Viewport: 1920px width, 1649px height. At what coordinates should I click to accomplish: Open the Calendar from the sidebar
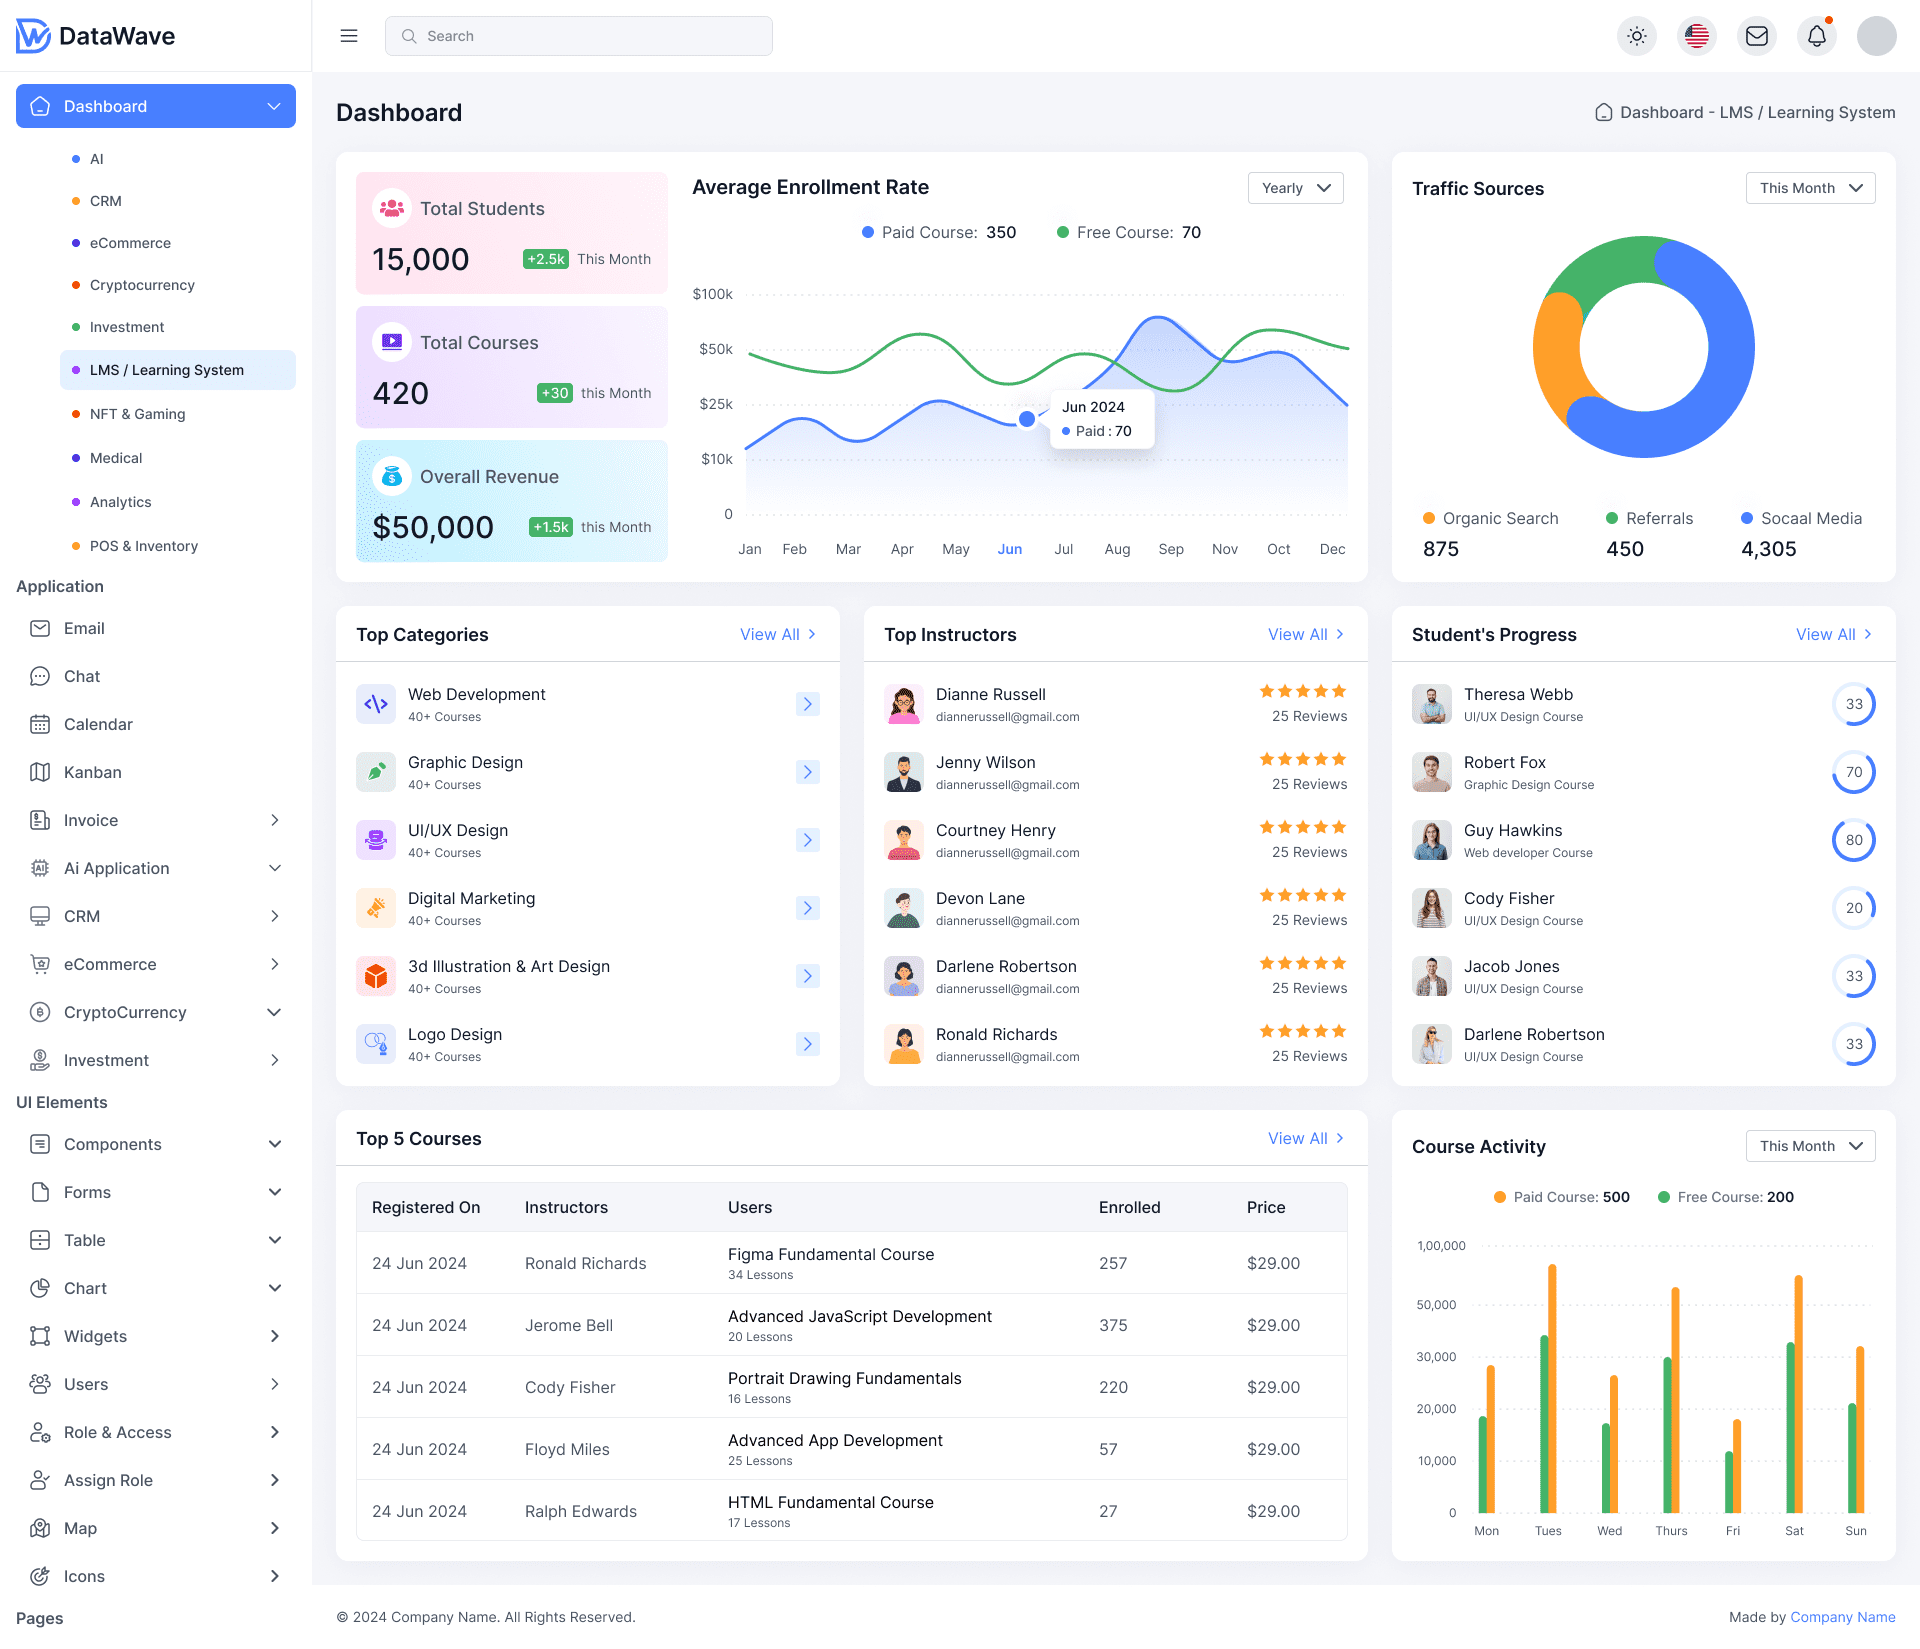(98, 724)
